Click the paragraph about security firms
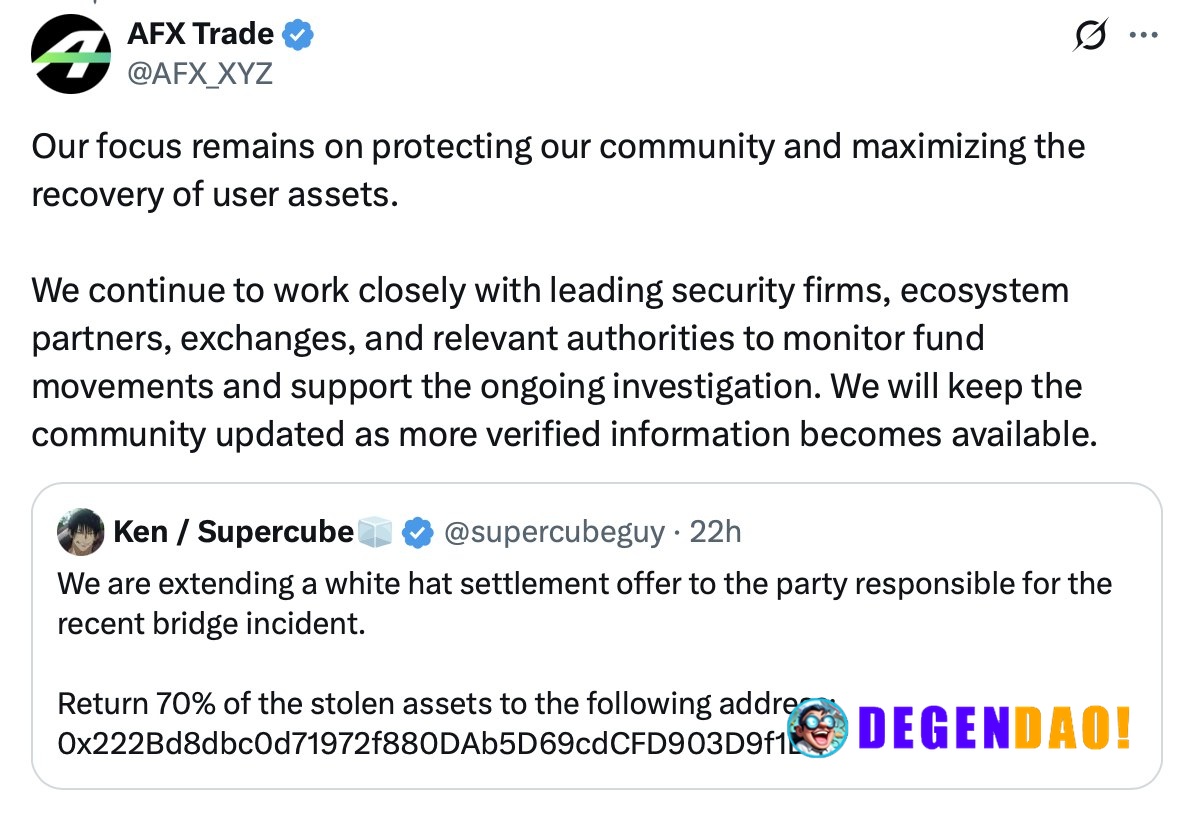Screen dimensions: 1188x814 coord(564,362)
